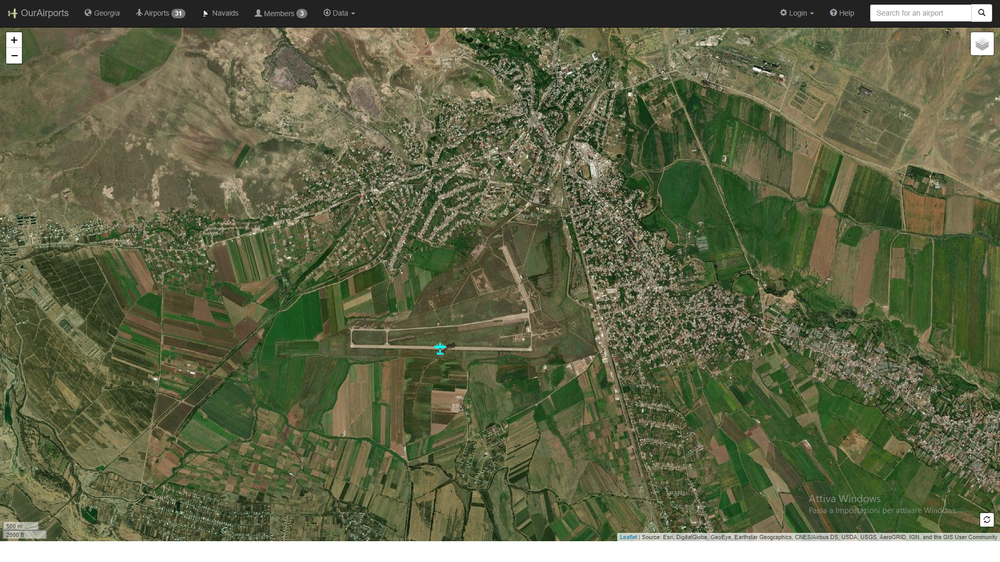The width and height of the screenshot is (1000, 562).
Task: Open the Navaids list
Action: pyautogui.click(x=220, y=13)
